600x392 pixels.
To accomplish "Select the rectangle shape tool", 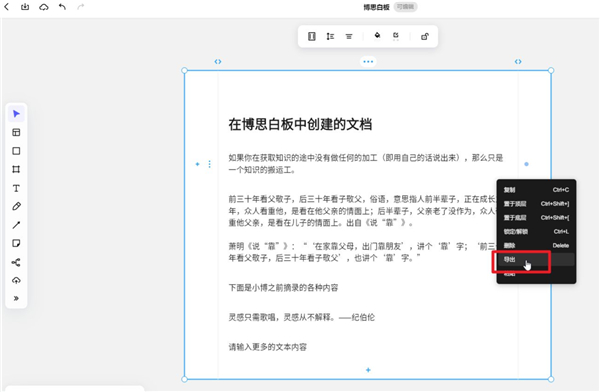I will 16,151.
